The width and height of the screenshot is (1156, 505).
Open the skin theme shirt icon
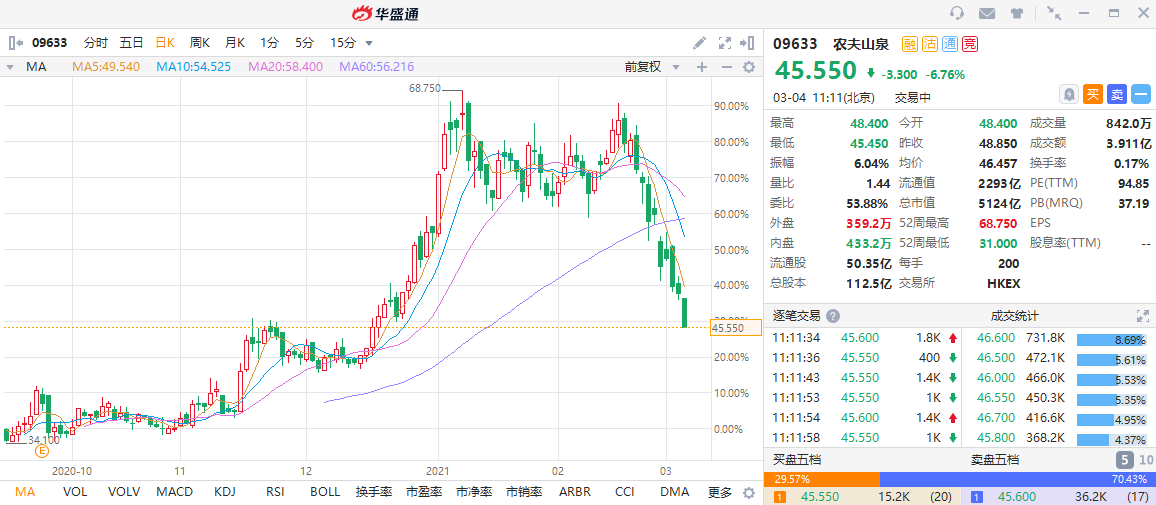point(1017,13)
